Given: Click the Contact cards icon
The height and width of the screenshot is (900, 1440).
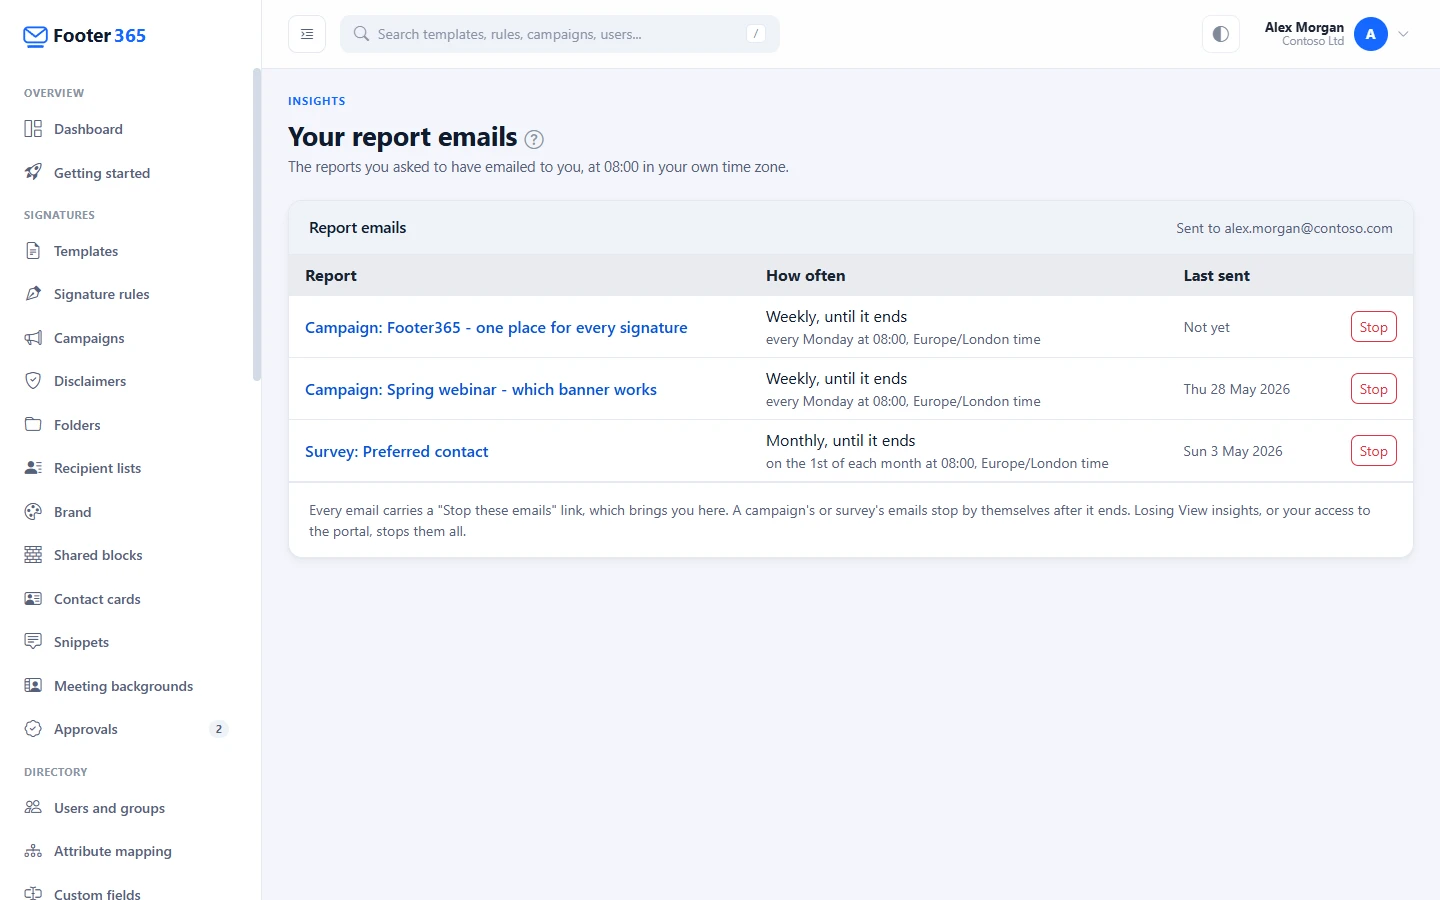Looking at the screenshot, I should pos(33,598).
